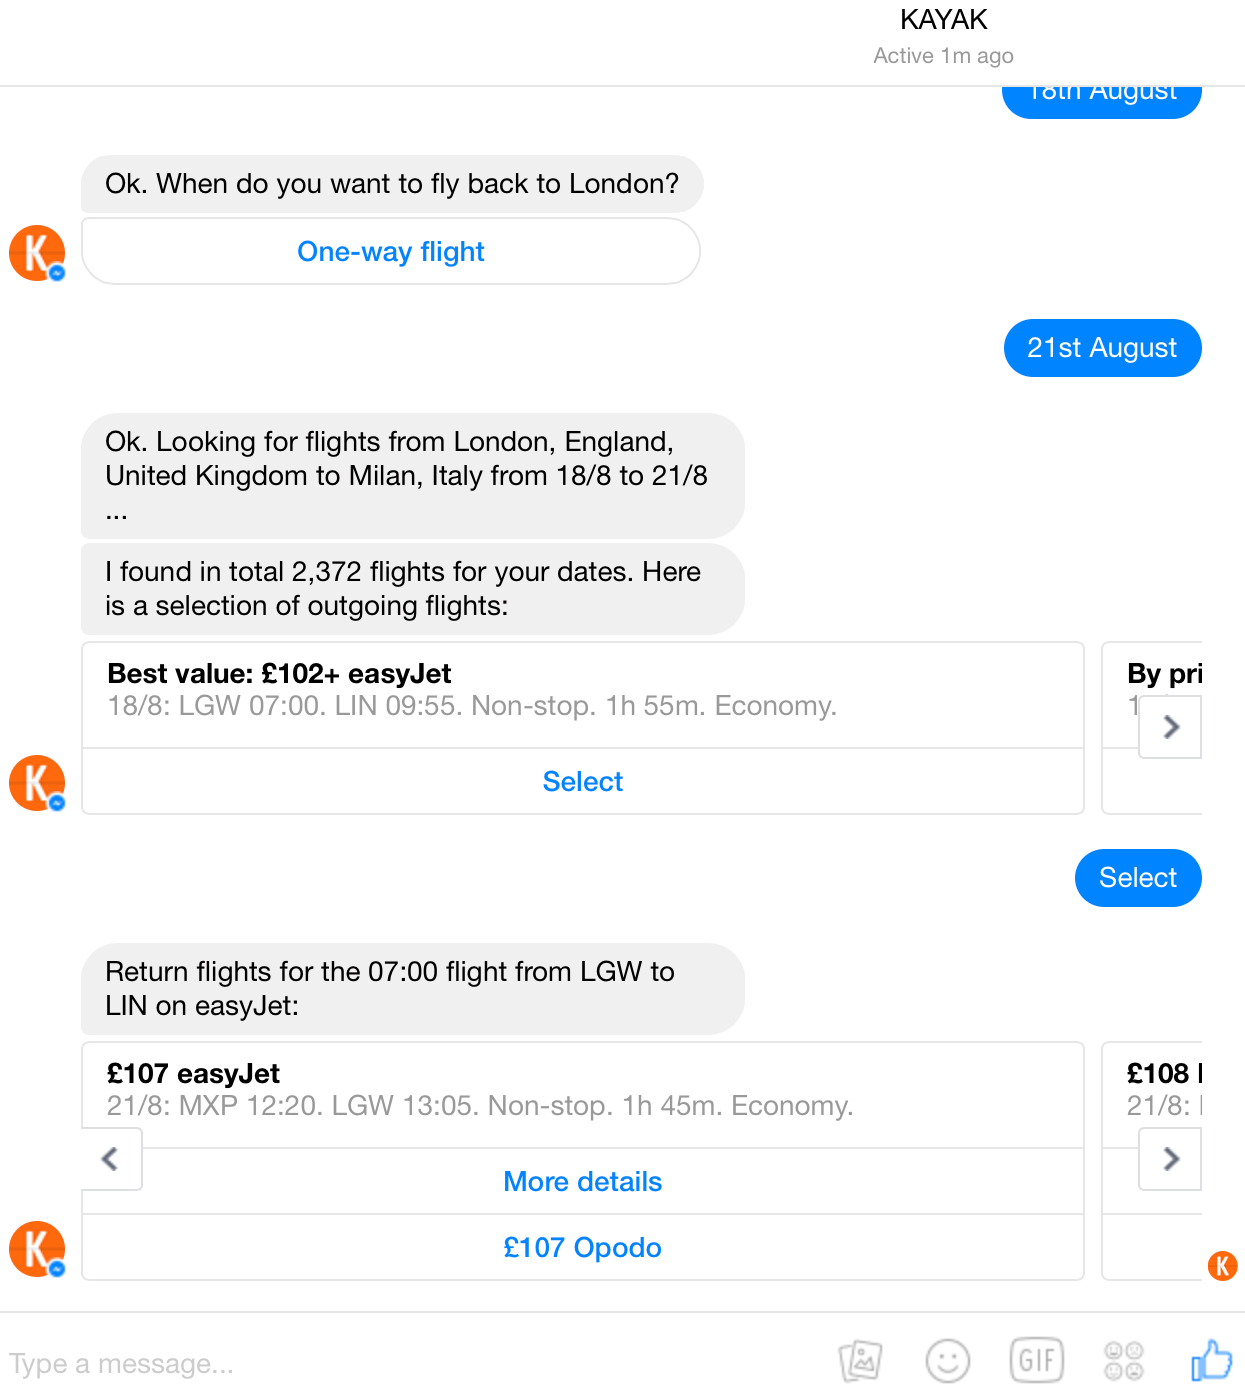Open the stickers panel
Image resolution: width=1245 pixels, height=1398 pixels.
point(1123,1360)
